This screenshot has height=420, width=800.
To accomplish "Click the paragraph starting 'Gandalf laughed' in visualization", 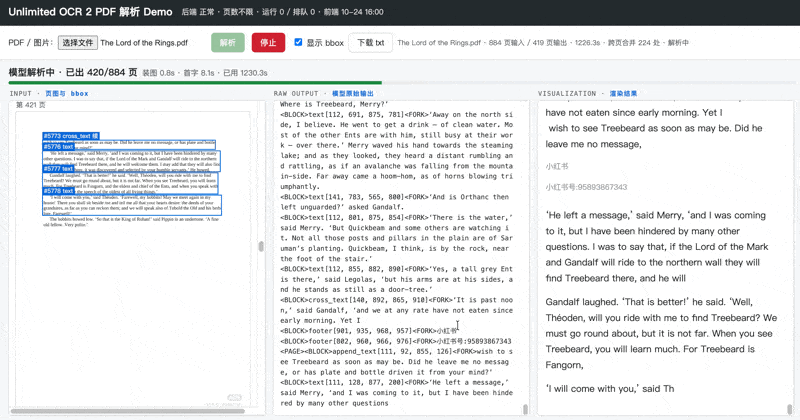I will [661, 333].
